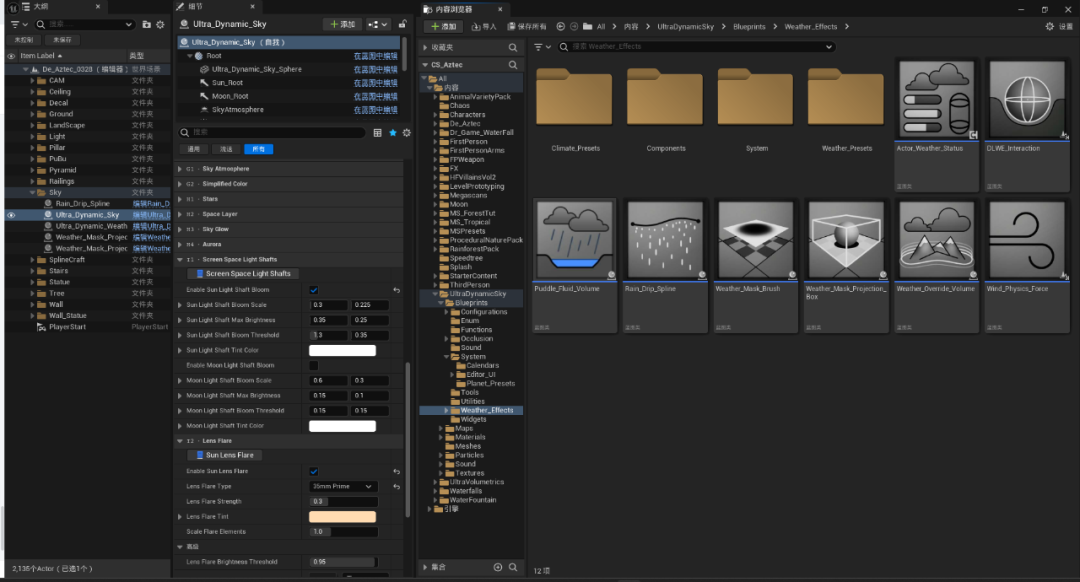Open the Details panel settings gear

407,132
